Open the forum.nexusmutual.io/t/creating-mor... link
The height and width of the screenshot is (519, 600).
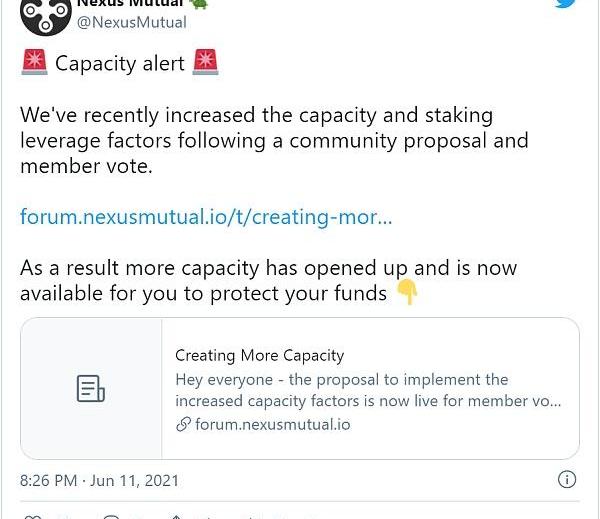coord(206,216)
